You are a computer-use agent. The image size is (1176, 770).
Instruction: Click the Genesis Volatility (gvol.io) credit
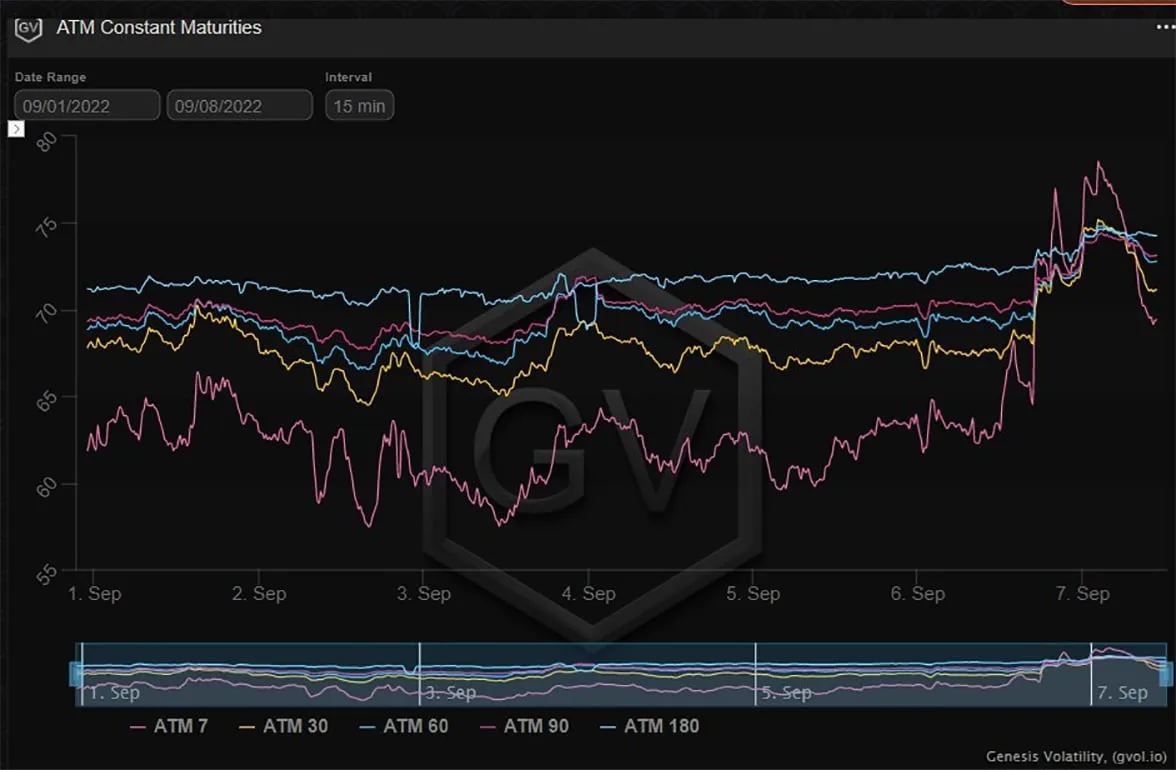coord(1076,756)
